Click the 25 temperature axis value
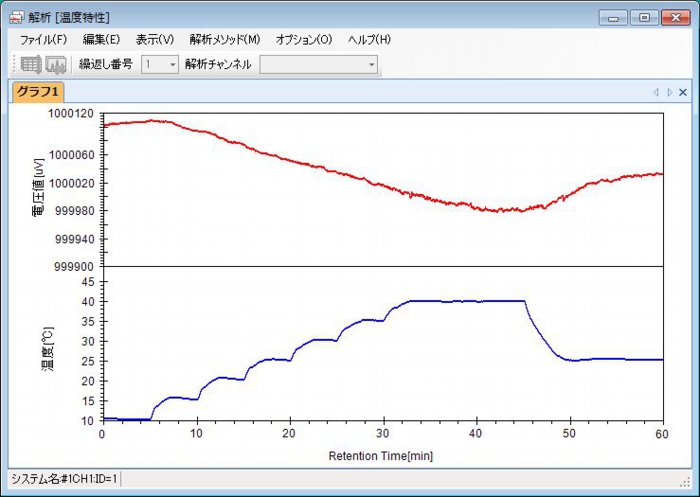 coord(88,361)
